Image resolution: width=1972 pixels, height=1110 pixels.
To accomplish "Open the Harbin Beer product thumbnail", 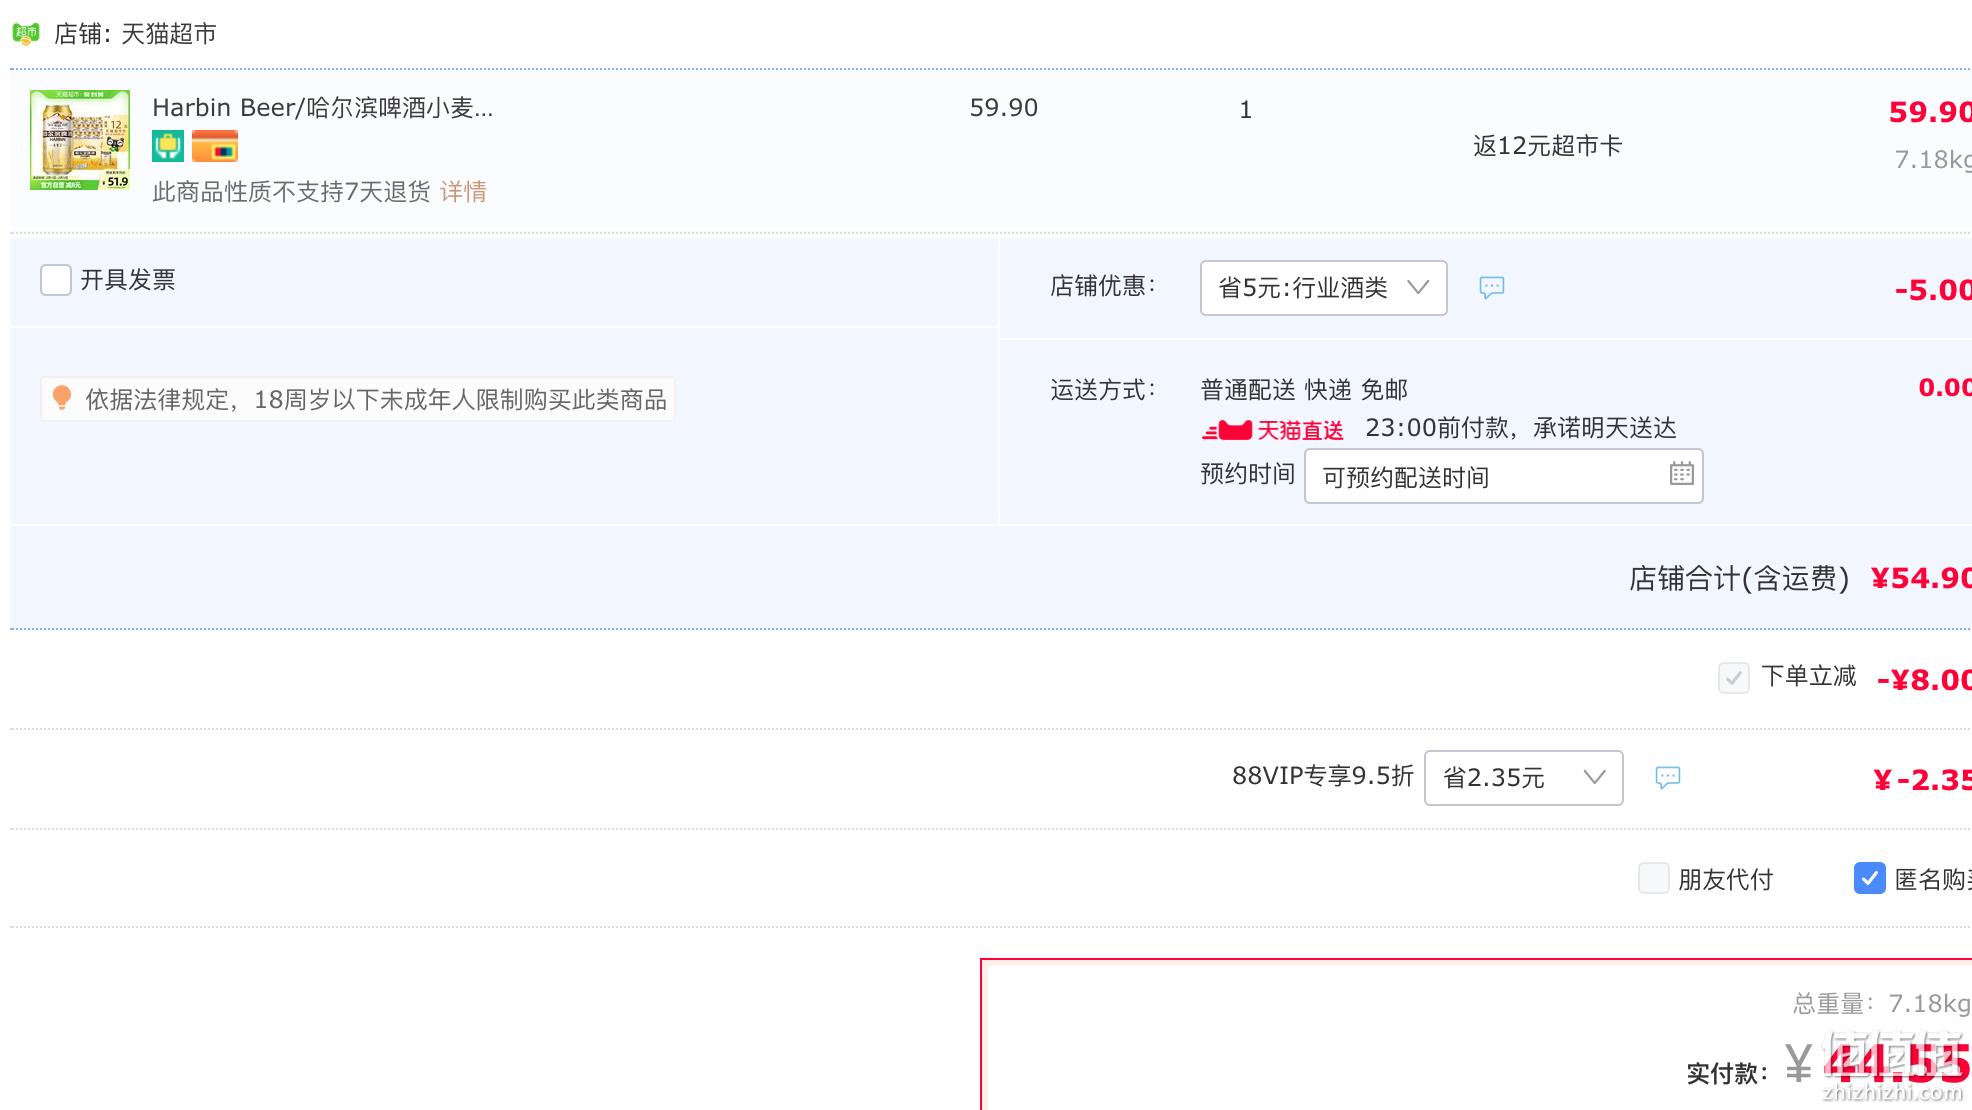I will 80,140.
